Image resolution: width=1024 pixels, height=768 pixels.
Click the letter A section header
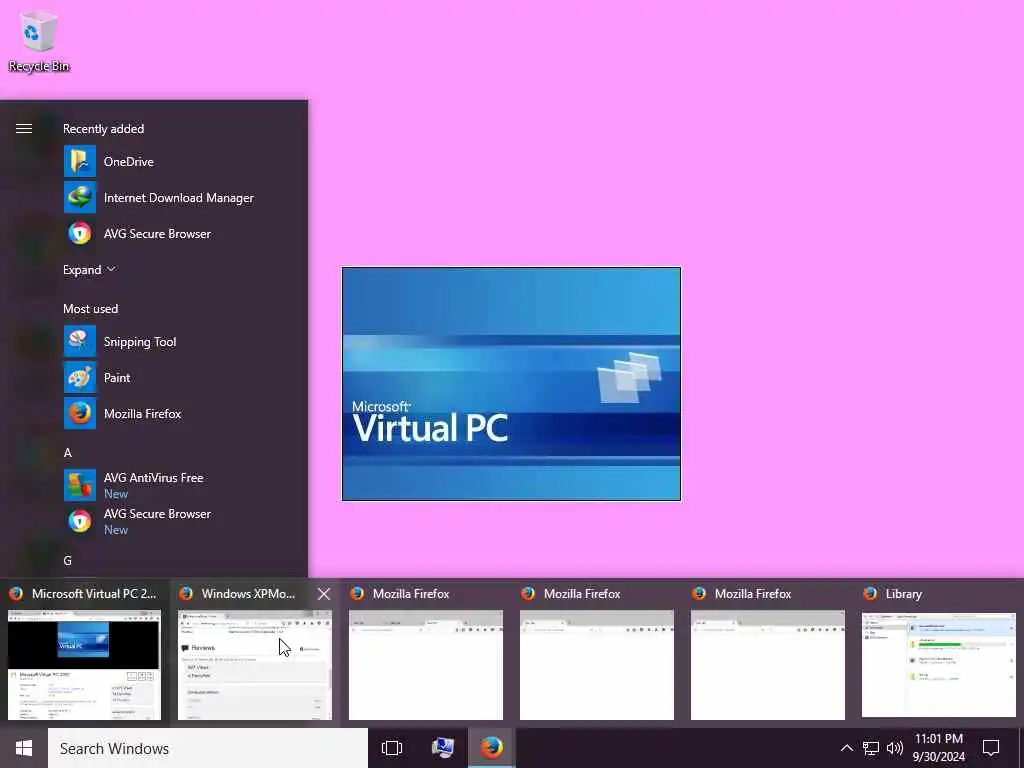coord(67,453)
